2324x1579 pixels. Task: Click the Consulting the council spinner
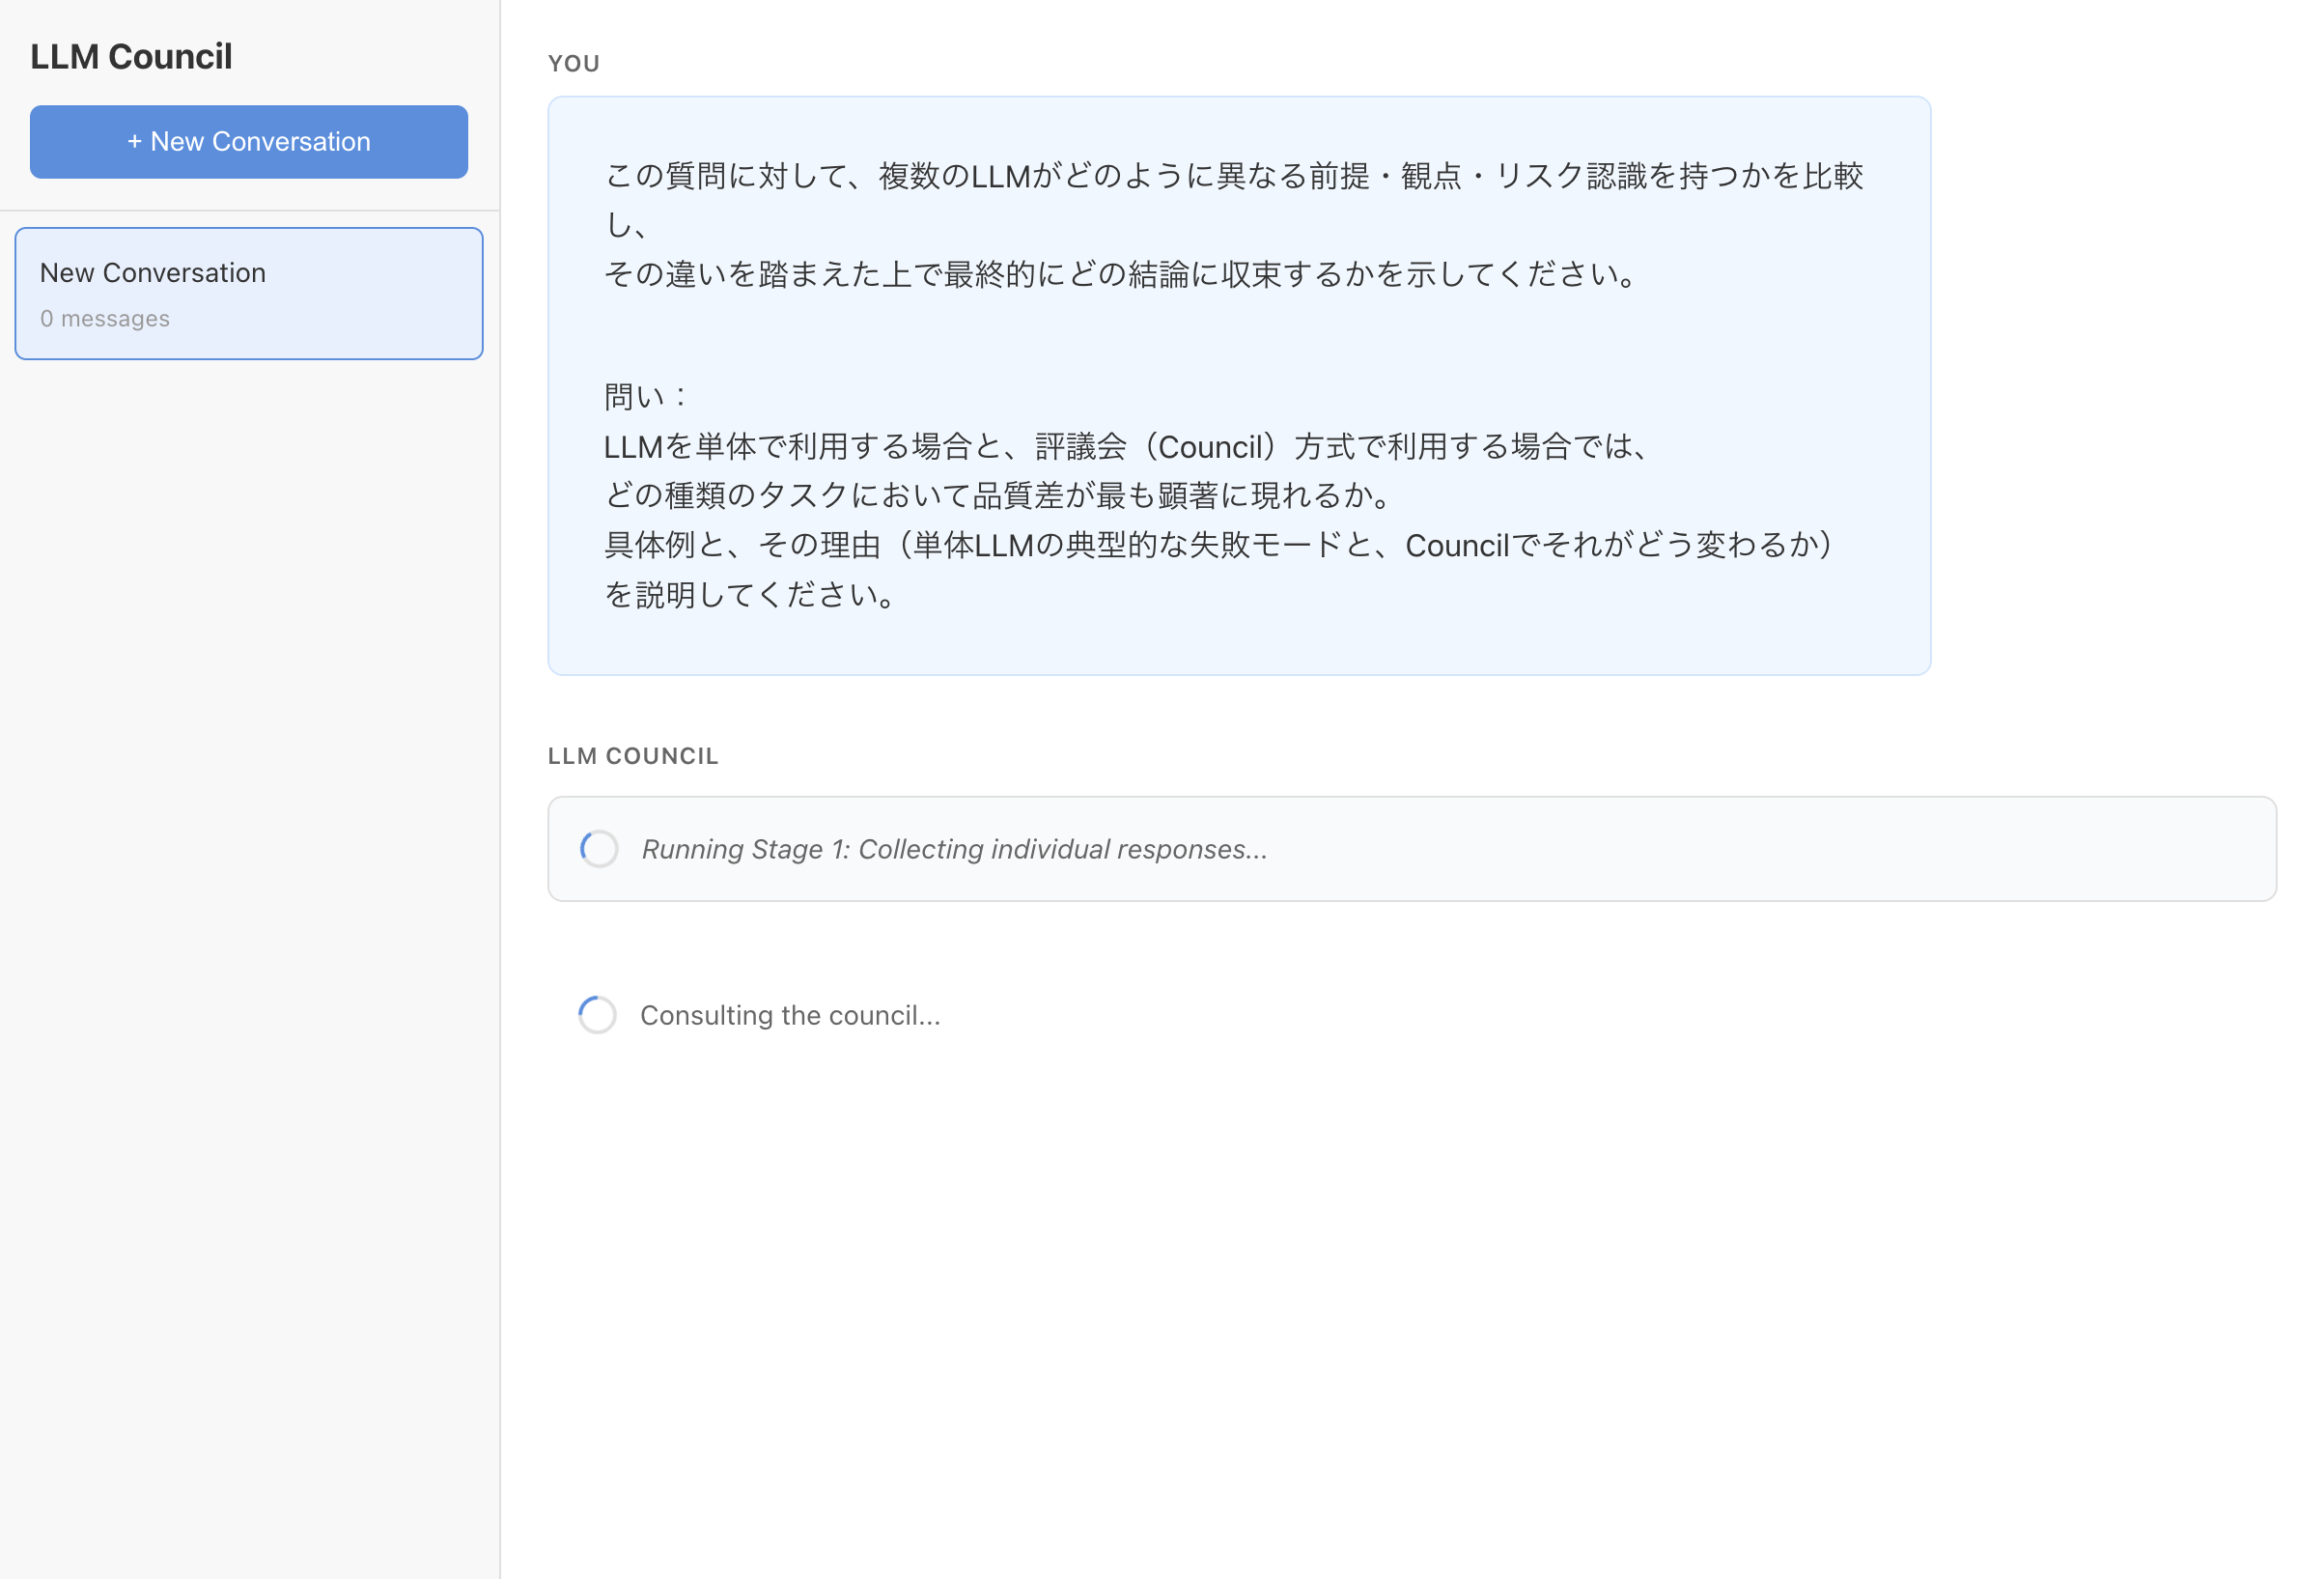[x=597, y=1015]
